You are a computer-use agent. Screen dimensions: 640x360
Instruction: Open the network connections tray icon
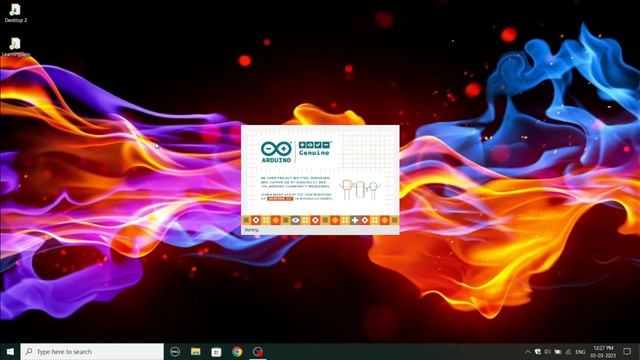click(x=568, y=351)
